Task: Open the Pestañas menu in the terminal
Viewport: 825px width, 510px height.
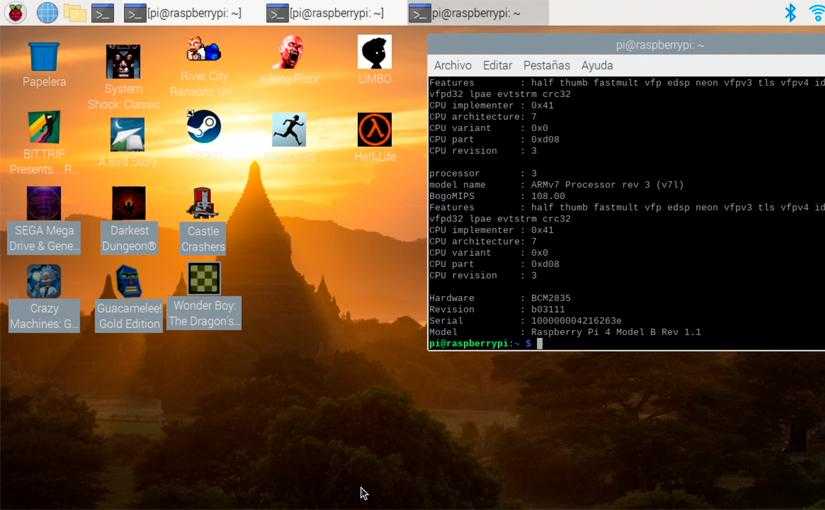Action: 546,66
